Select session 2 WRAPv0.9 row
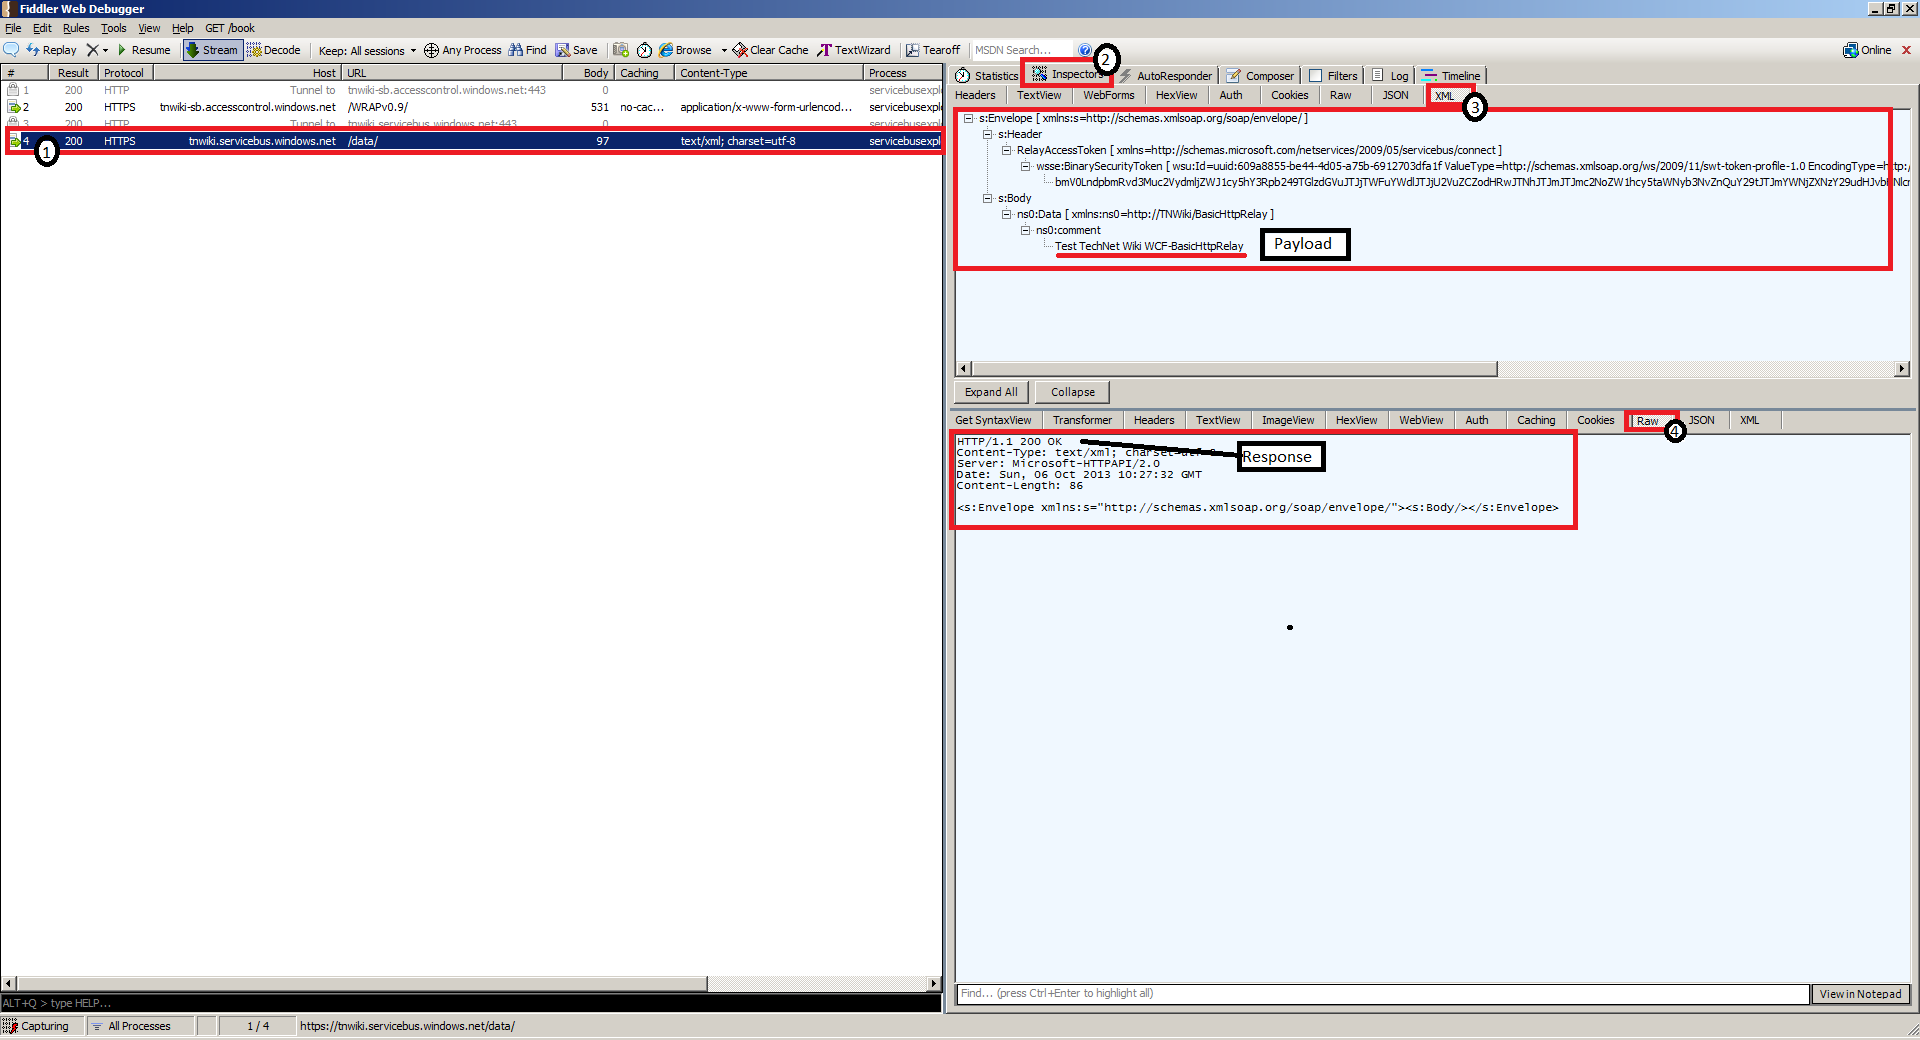This screenshot has width=1920, height=1040. pyautogui.click(x=472, y=107)
